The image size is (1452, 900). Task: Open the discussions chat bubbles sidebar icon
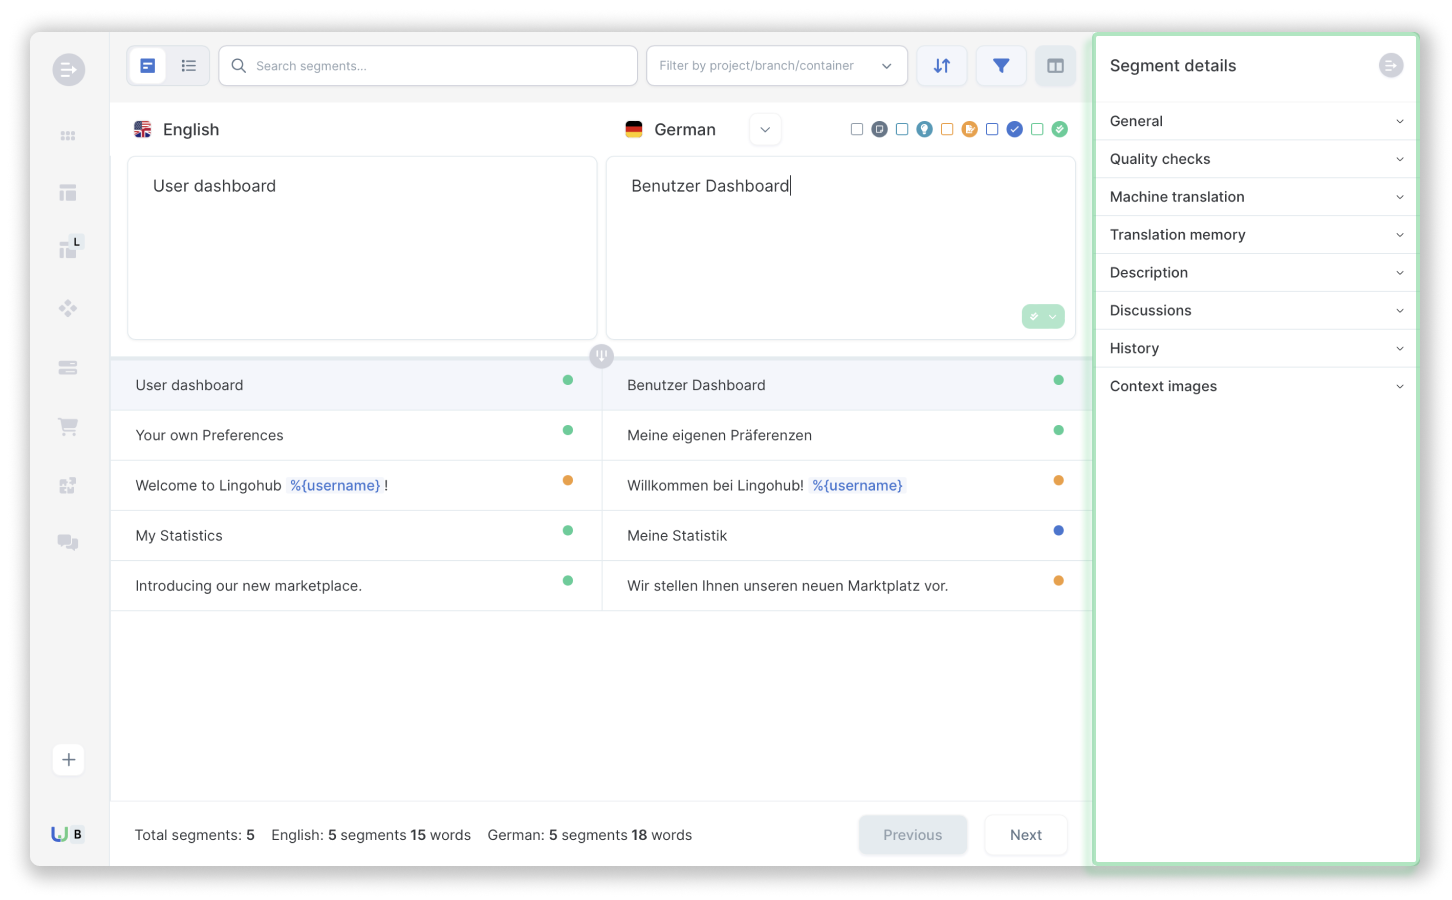[x=68, y=542]
